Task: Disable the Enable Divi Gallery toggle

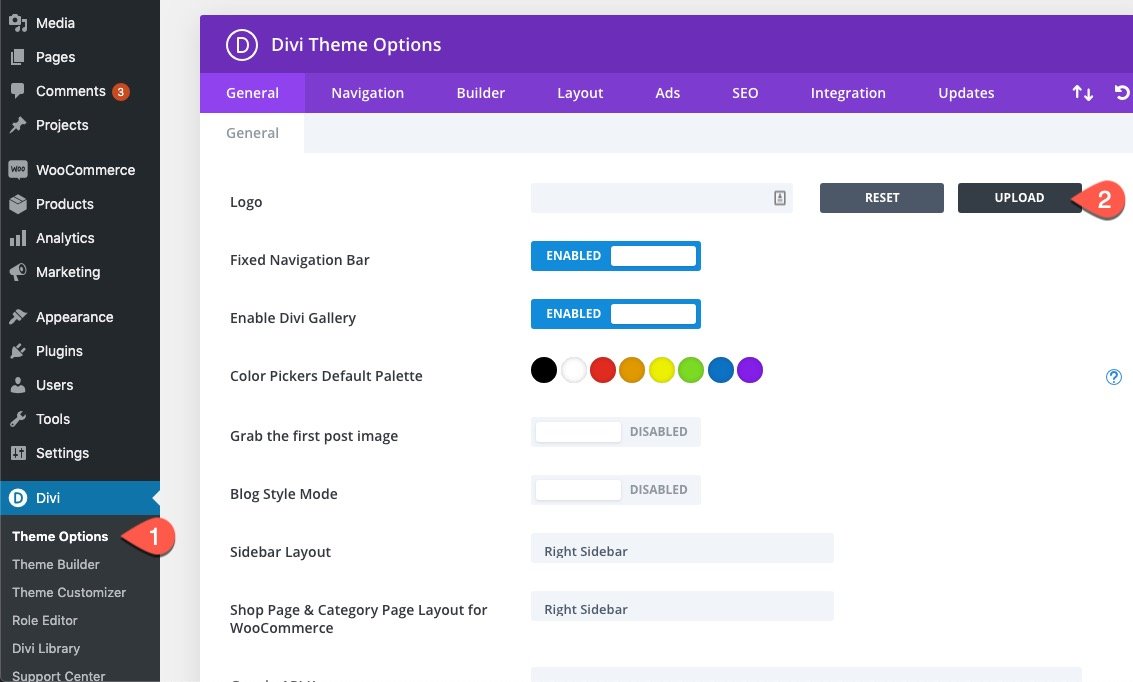Action: [616, 314]
